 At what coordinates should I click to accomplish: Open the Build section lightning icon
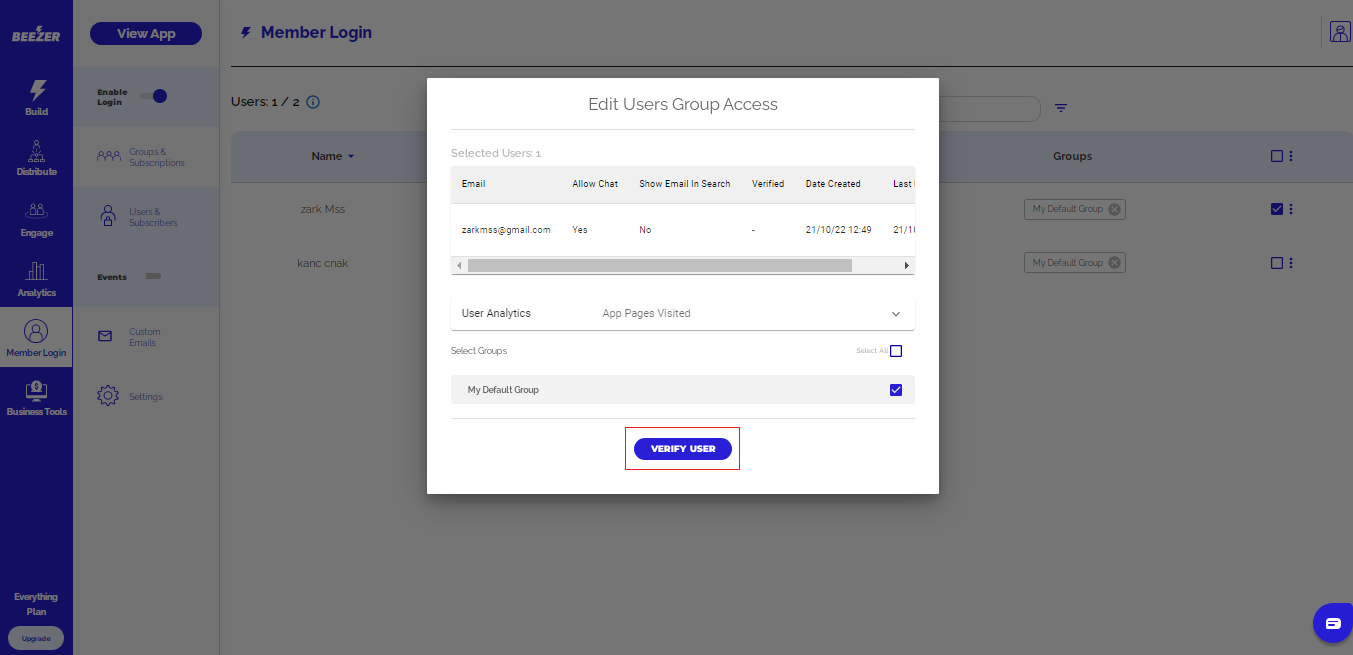(x=36, y=90)
